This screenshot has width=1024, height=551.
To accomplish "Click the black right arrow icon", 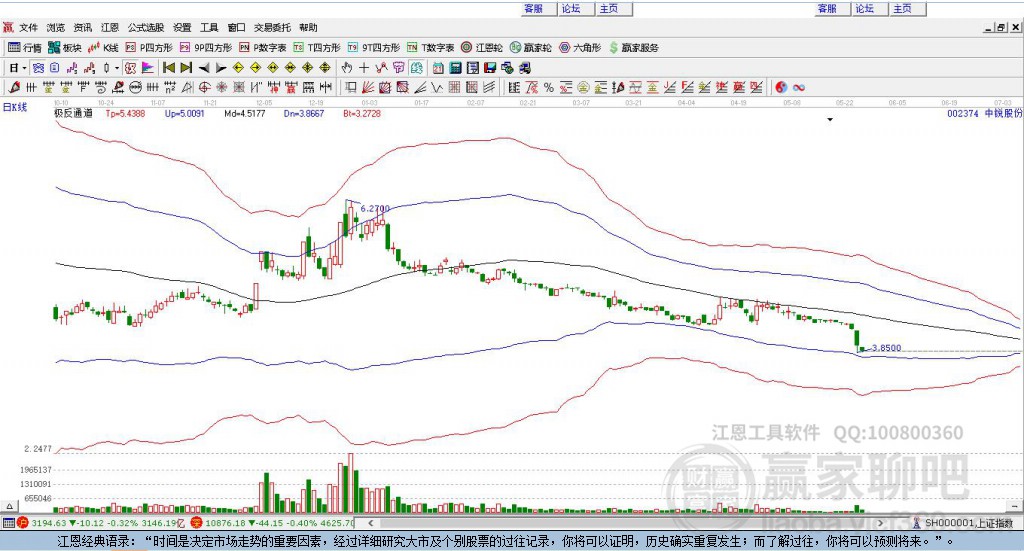I will (x=221, y=68).
